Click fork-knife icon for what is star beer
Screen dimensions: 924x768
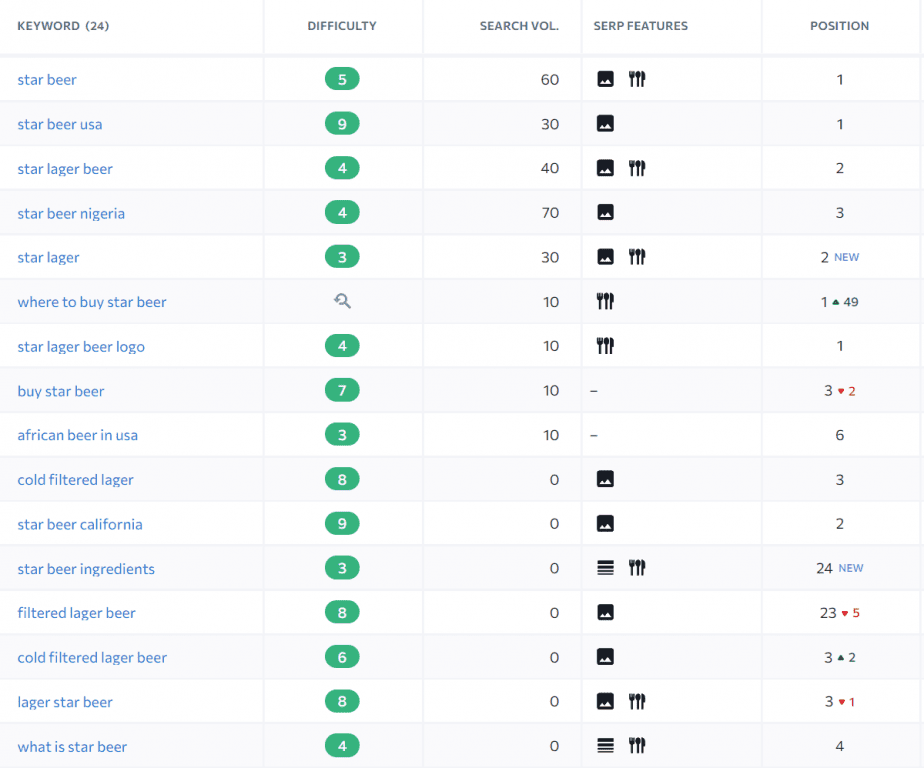tap(637, 746)
